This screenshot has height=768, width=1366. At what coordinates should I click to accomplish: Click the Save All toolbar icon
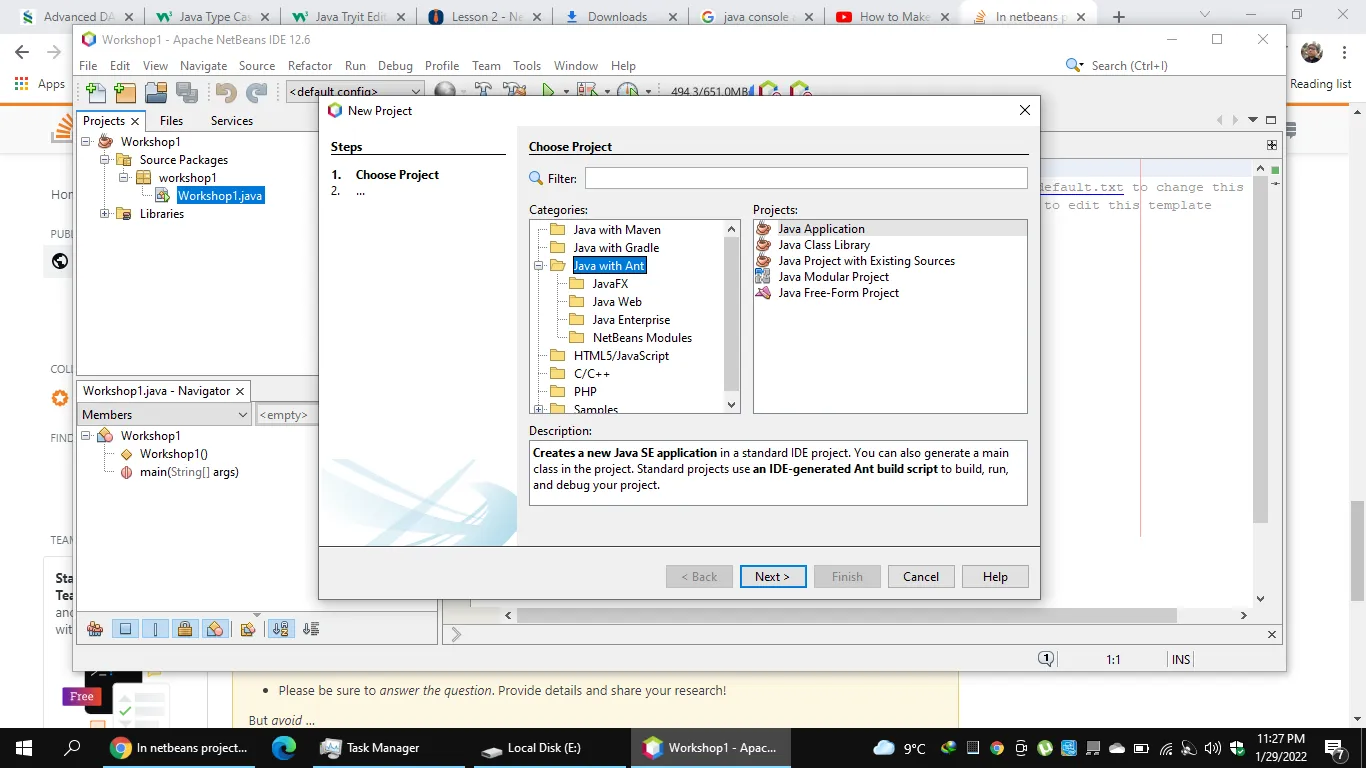pos(187,93)
